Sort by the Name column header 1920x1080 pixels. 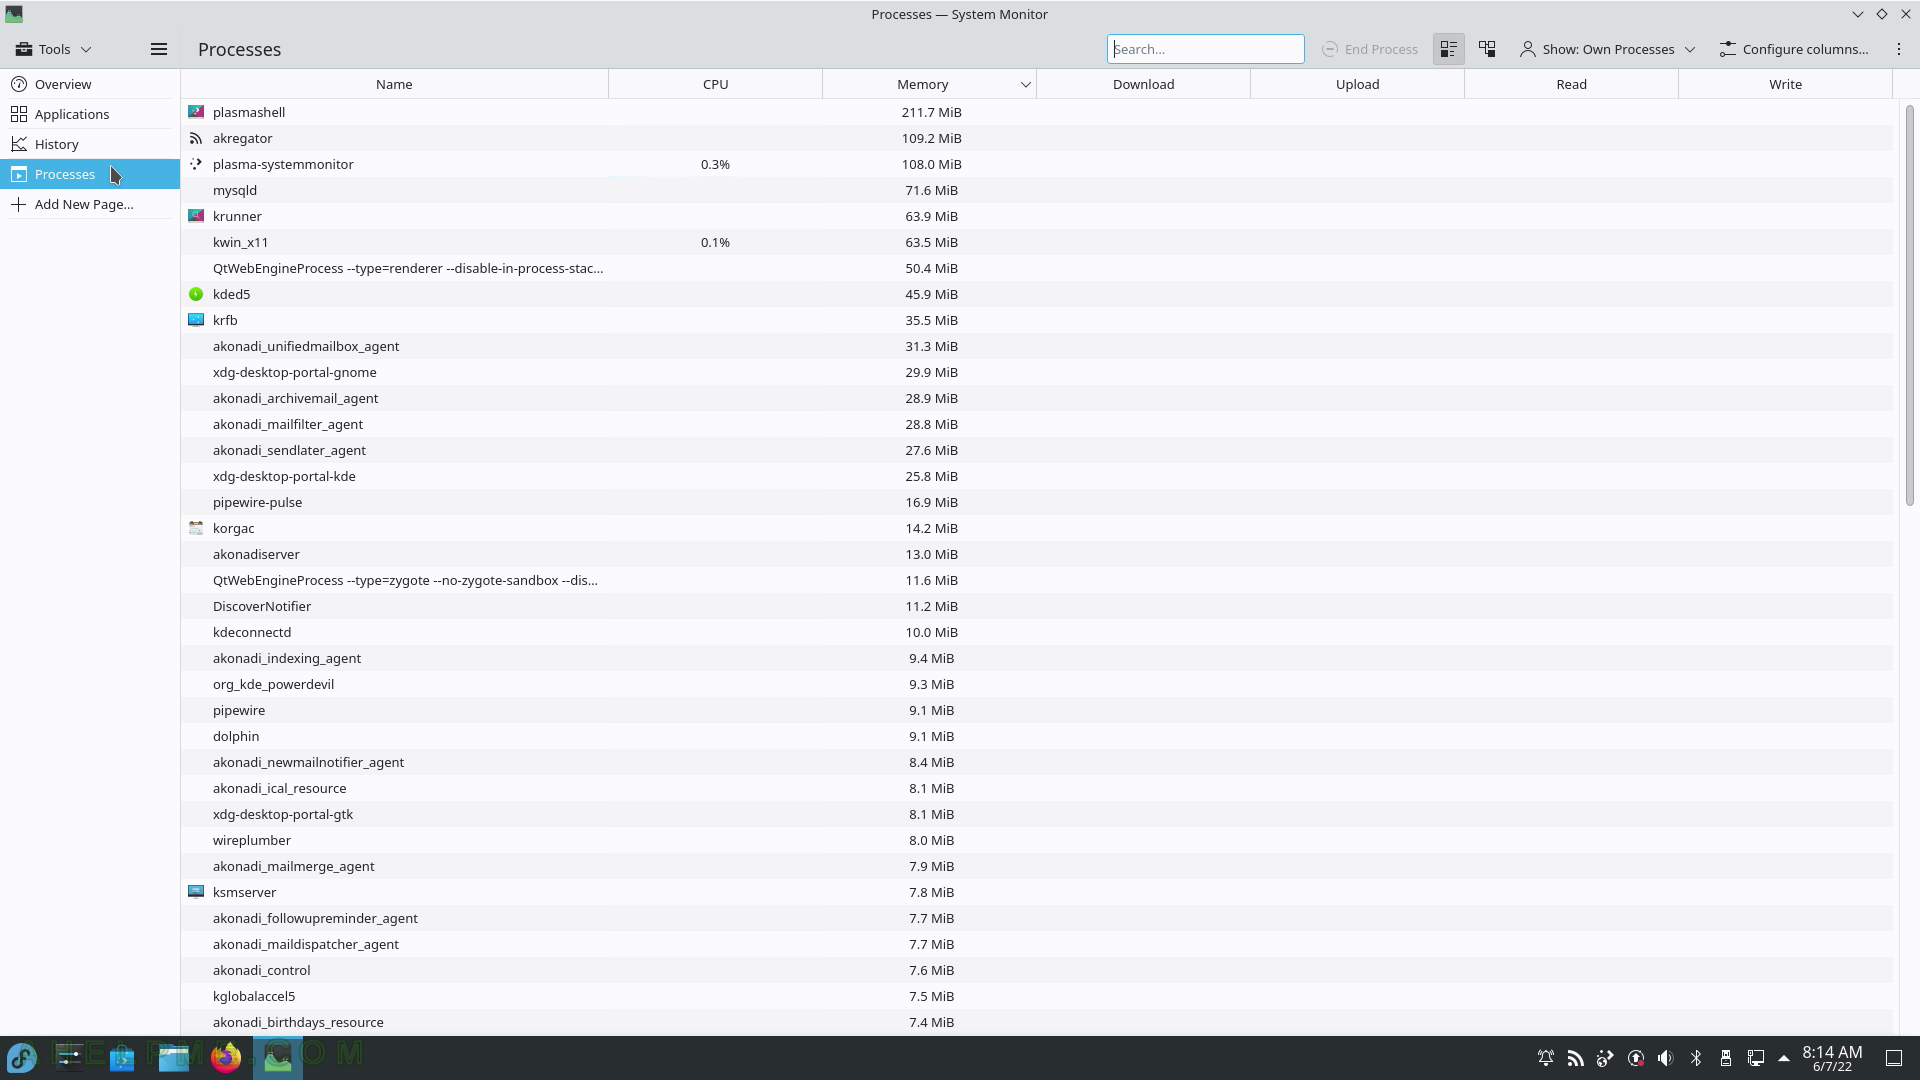pyautogui.click(x=394, y=84)
